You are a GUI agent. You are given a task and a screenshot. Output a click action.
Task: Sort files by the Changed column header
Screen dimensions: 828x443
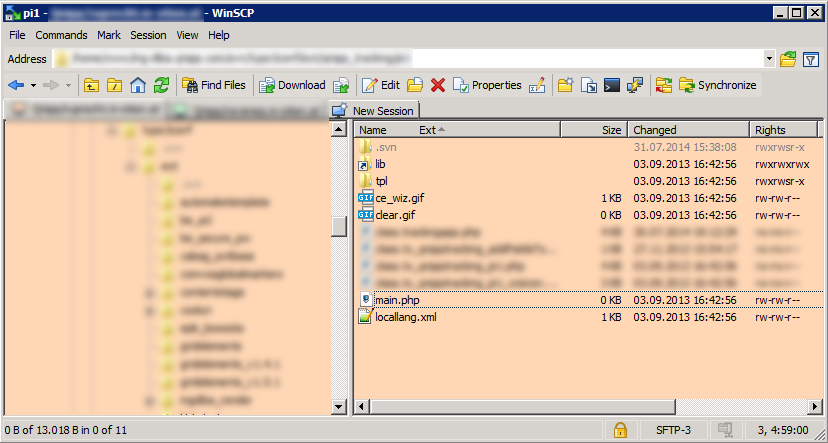tap(655, 130)
